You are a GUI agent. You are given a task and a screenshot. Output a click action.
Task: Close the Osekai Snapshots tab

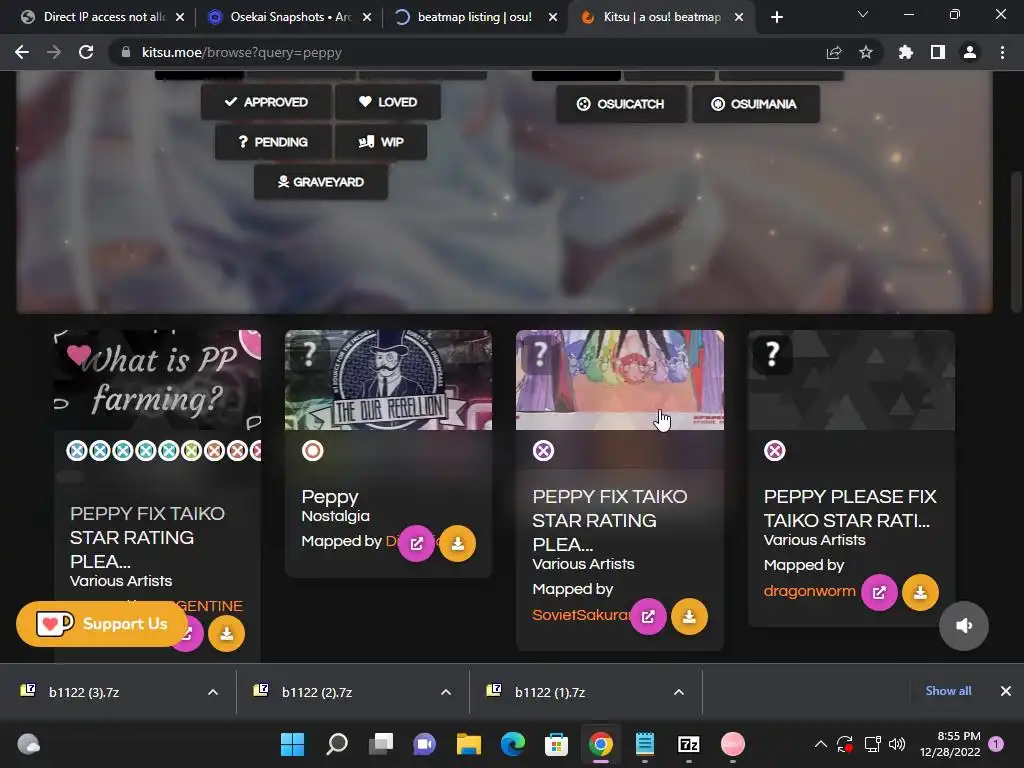367,17
